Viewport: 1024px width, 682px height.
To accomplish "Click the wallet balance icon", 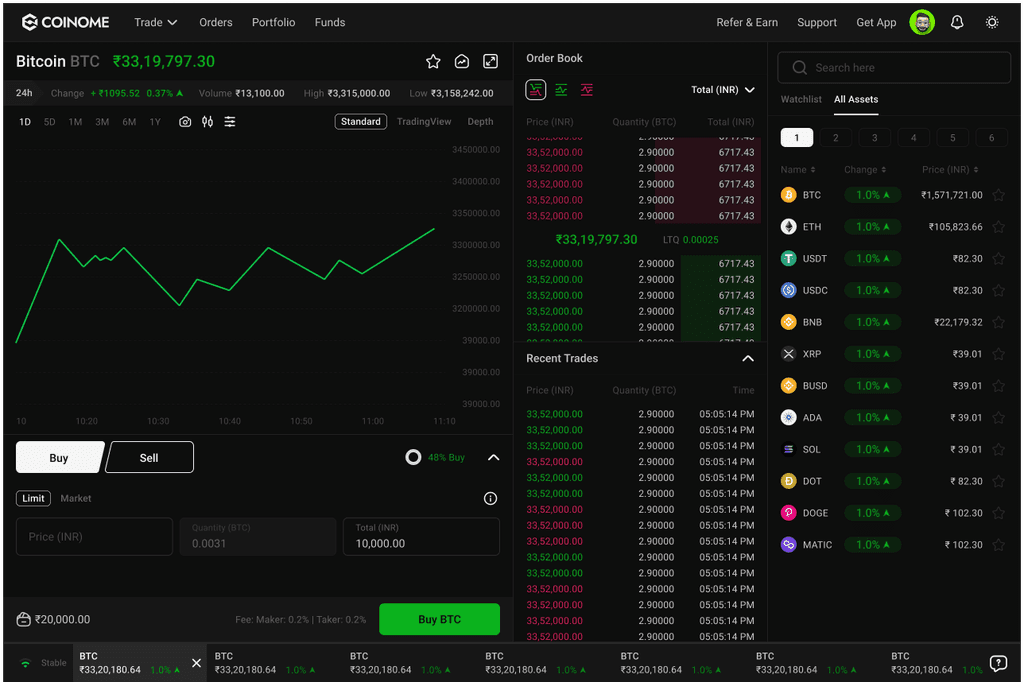I will tap(24, 619).
